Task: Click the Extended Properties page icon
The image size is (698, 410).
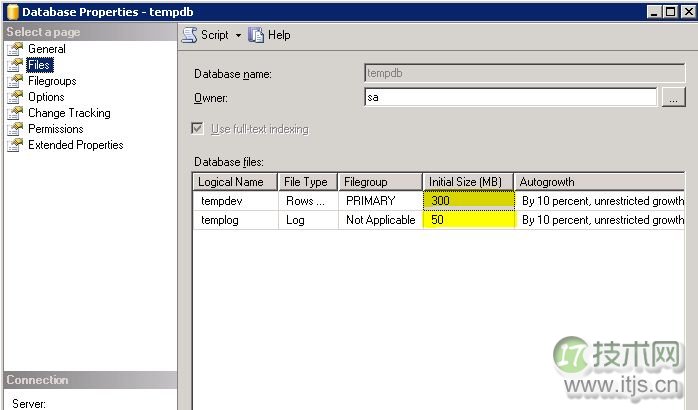Action: point(15,145)
